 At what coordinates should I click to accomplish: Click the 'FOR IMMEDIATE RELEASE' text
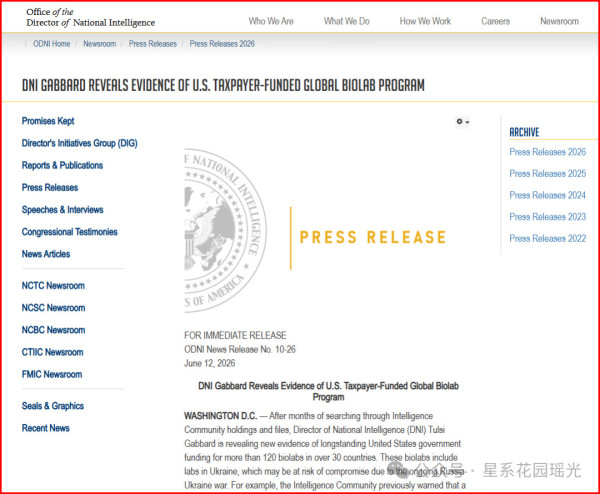pyautogui.click(x=235, y=336)
